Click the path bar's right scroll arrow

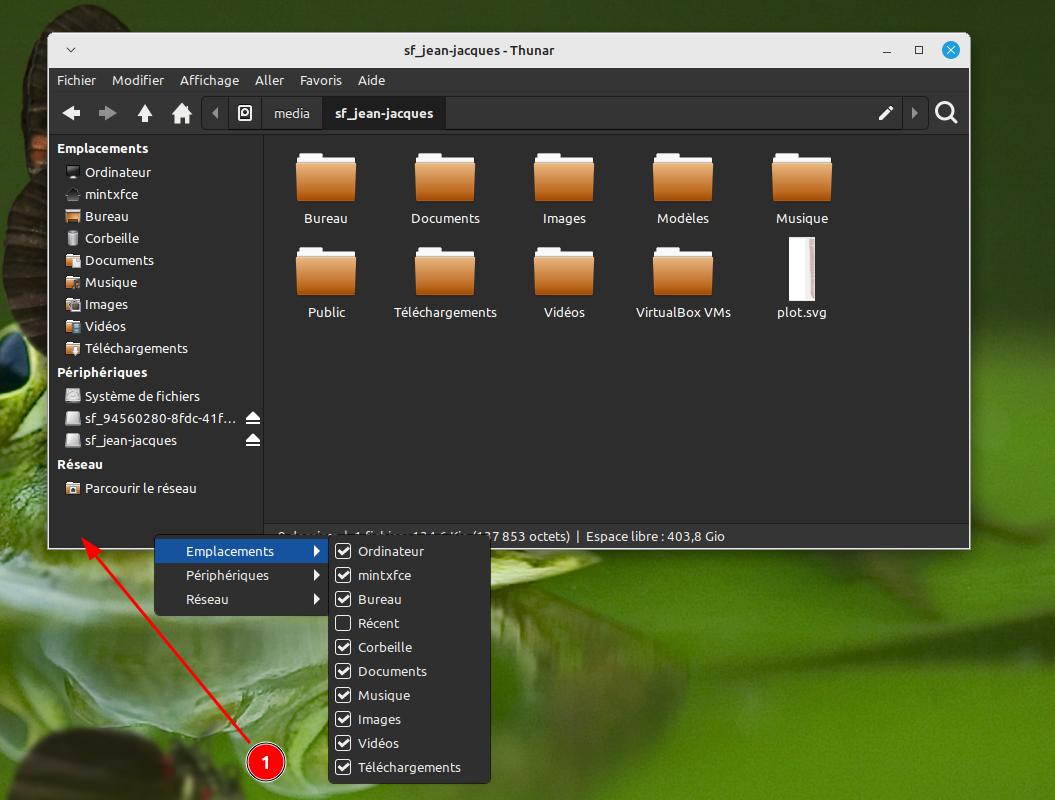[914, 113]
